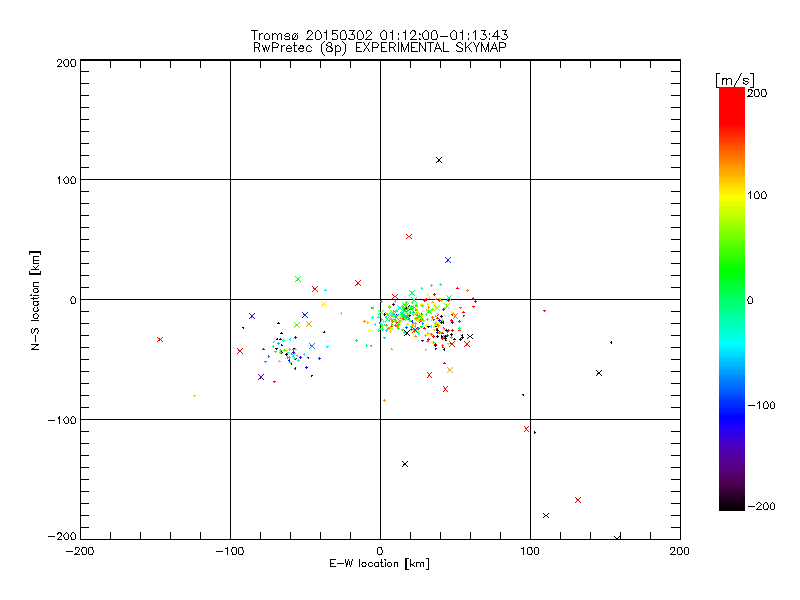The image size is (800, 600).
Task: Click the plot title 'Tromsø 20150302 01:12:00-01:13:43'
Action: pyautogui.click(x=379, y=35)
